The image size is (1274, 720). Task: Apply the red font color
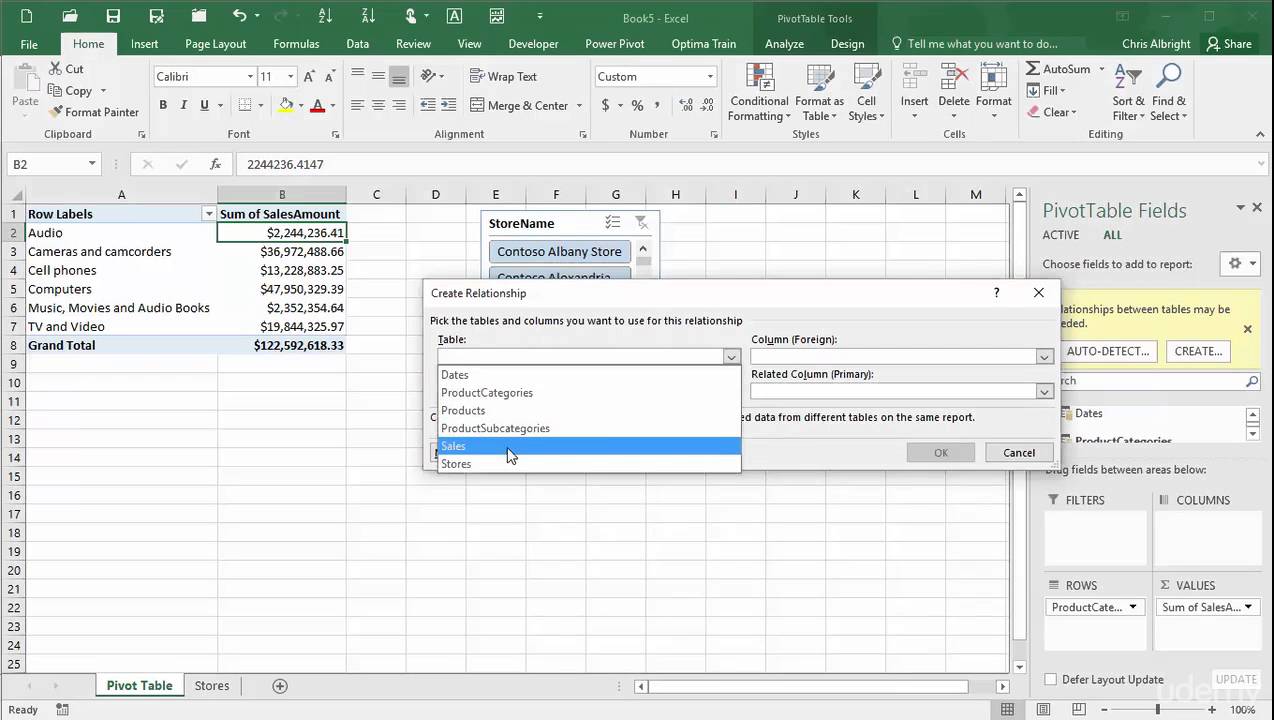(318, 105)
